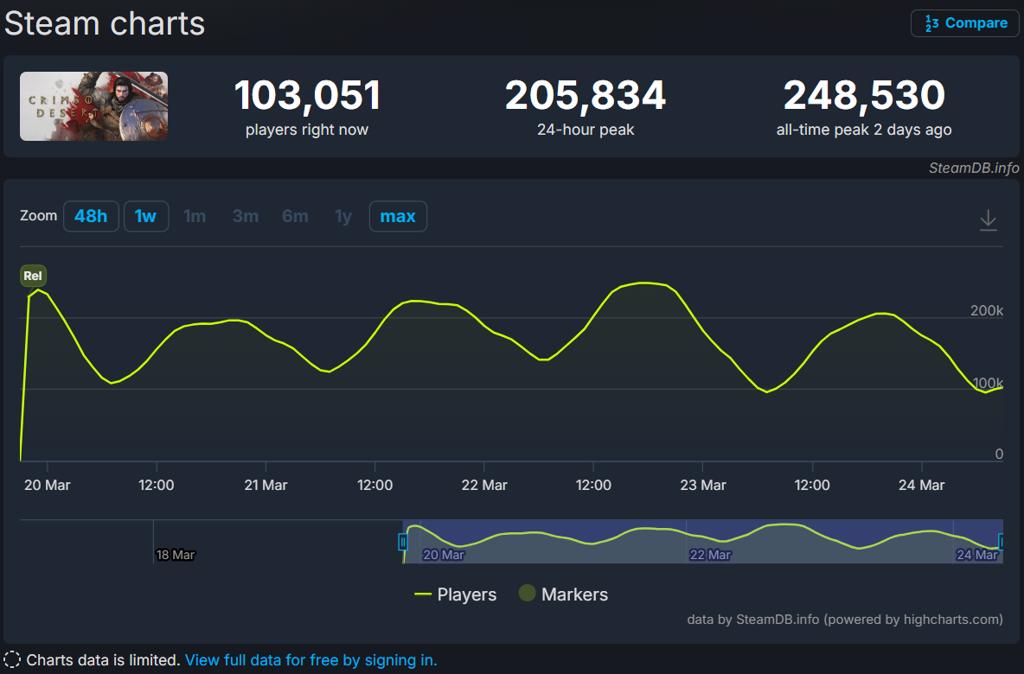Toggle the Players series in legend
Image resolution: width=1024 pixels, height=674 pixels.
455,594
